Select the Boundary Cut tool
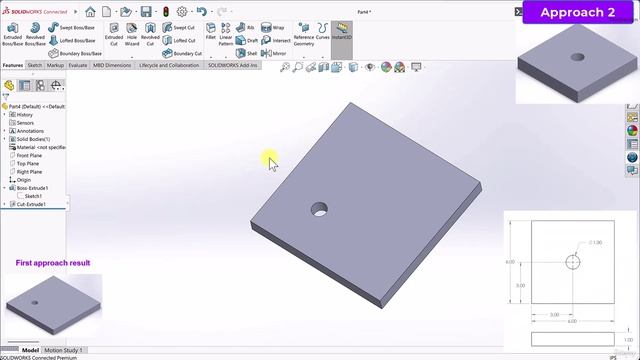 182,53
